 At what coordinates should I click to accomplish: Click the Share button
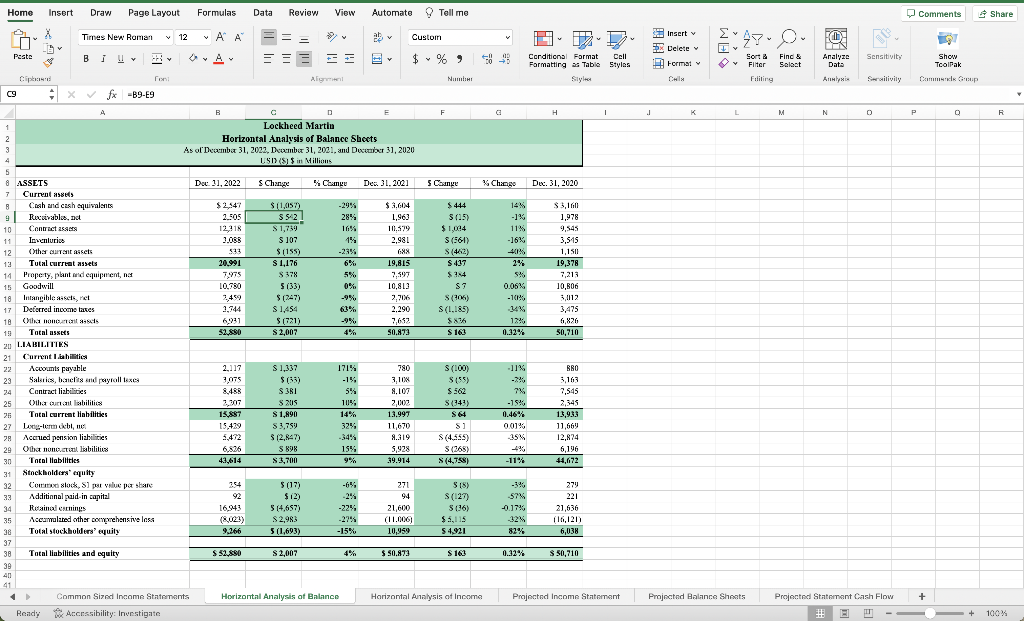pyautogui.click(x=993, y=13)
